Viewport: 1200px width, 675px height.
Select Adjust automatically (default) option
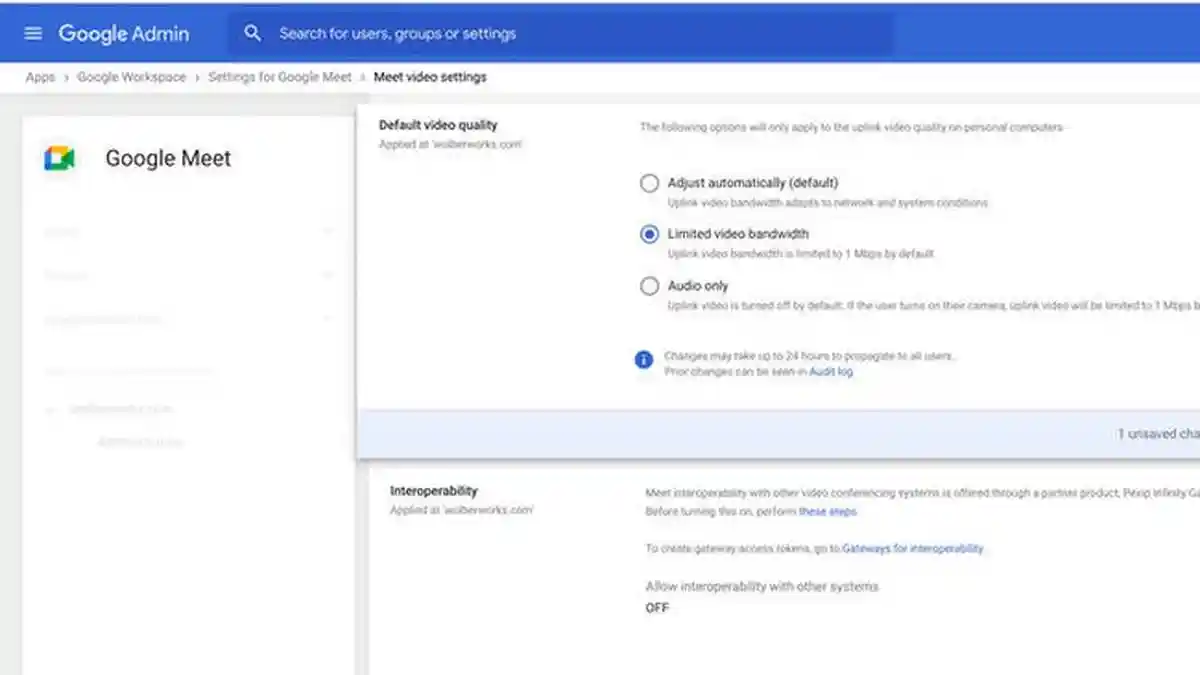pyautogui.click(x=650, y=183)
